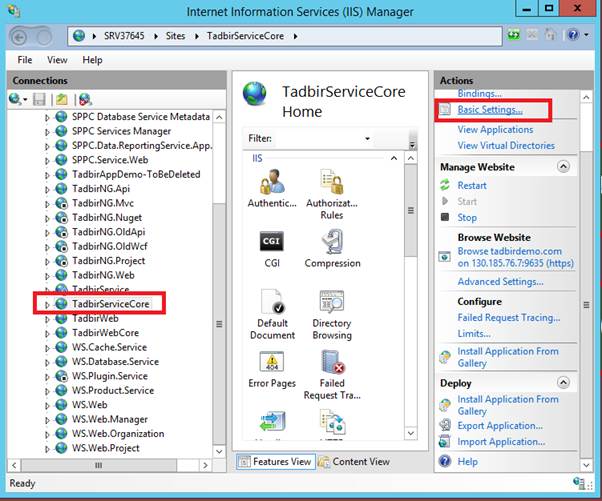Click the Connections tree vertical scrollbar
Viewport: 602px width, 501px height.
[219, 324]
